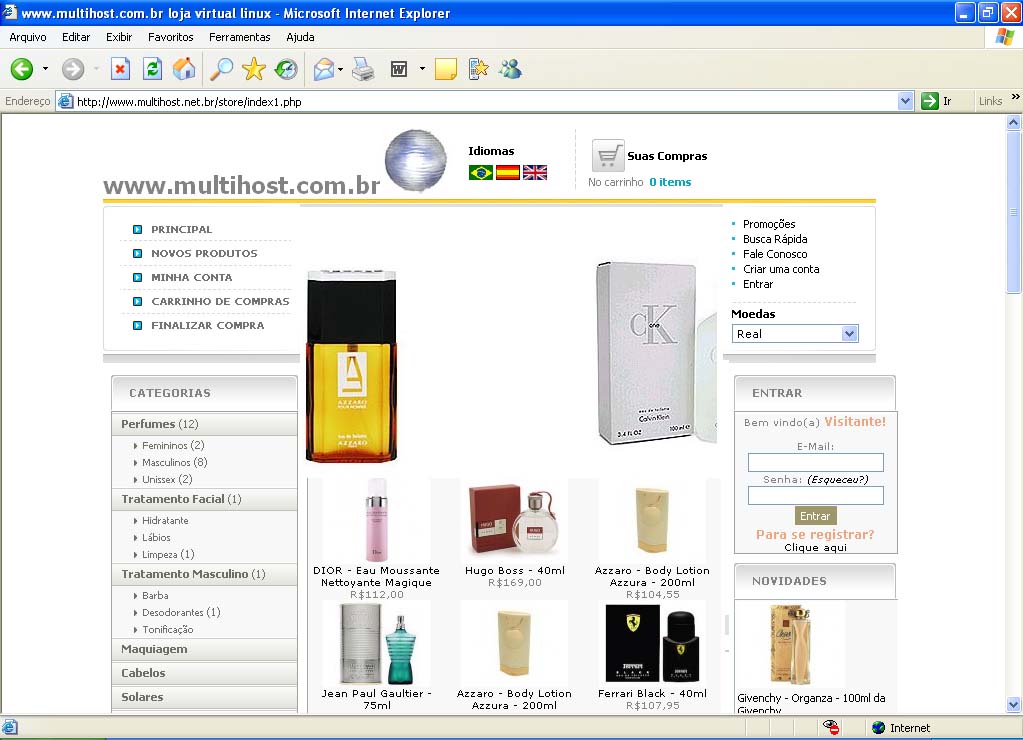This screenshot has height=740, width=1023.
Task: Open the History icon
Action: [x=286, y=69]
